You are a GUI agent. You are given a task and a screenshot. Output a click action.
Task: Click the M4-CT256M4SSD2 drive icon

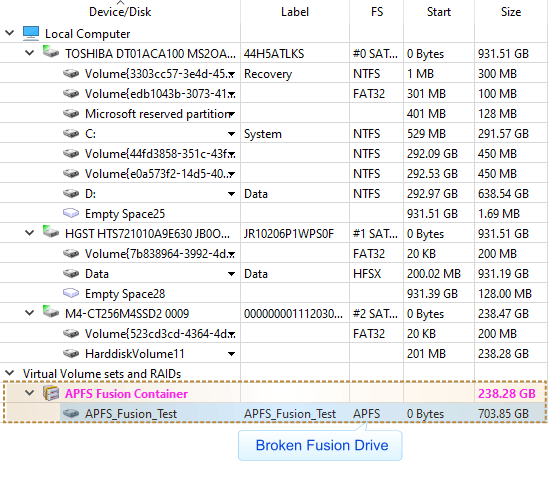click(x=51, y=312)
